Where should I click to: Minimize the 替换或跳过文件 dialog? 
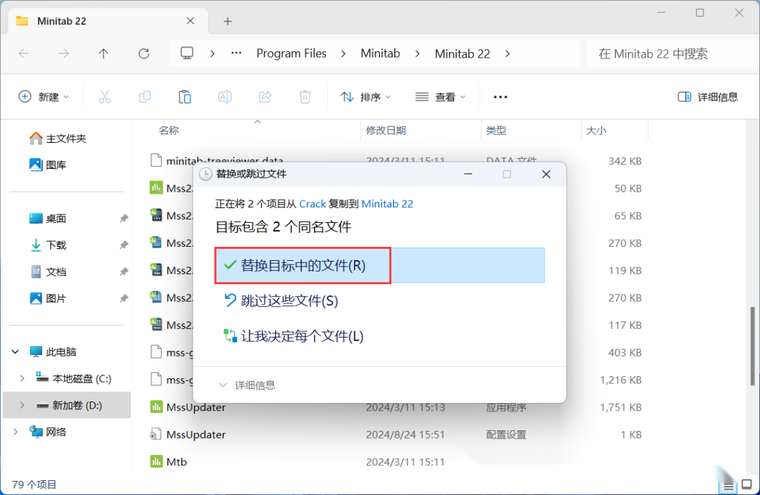point(468,174)
